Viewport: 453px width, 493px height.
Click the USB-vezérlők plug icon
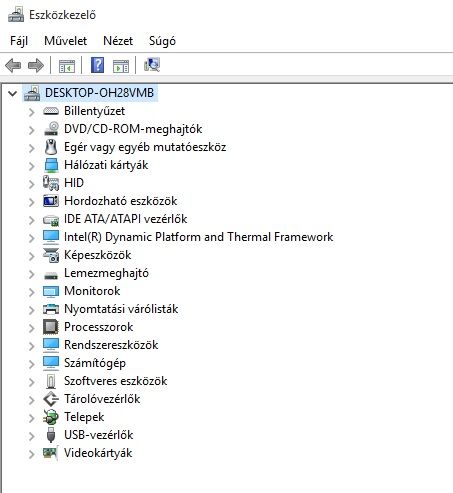(x=51, y=435)
